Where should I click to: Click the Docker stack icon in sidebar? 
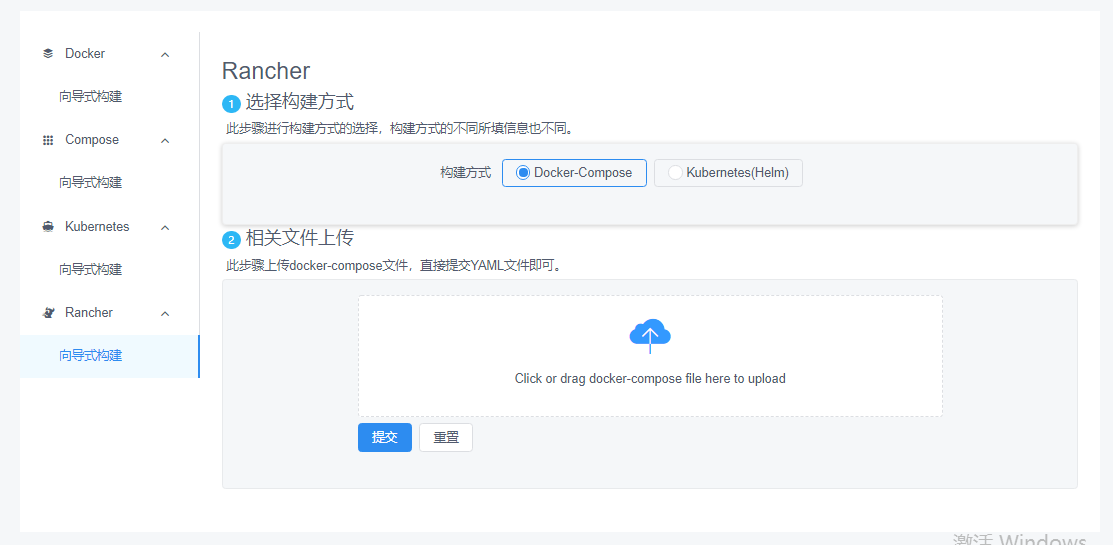pos(48,54)
